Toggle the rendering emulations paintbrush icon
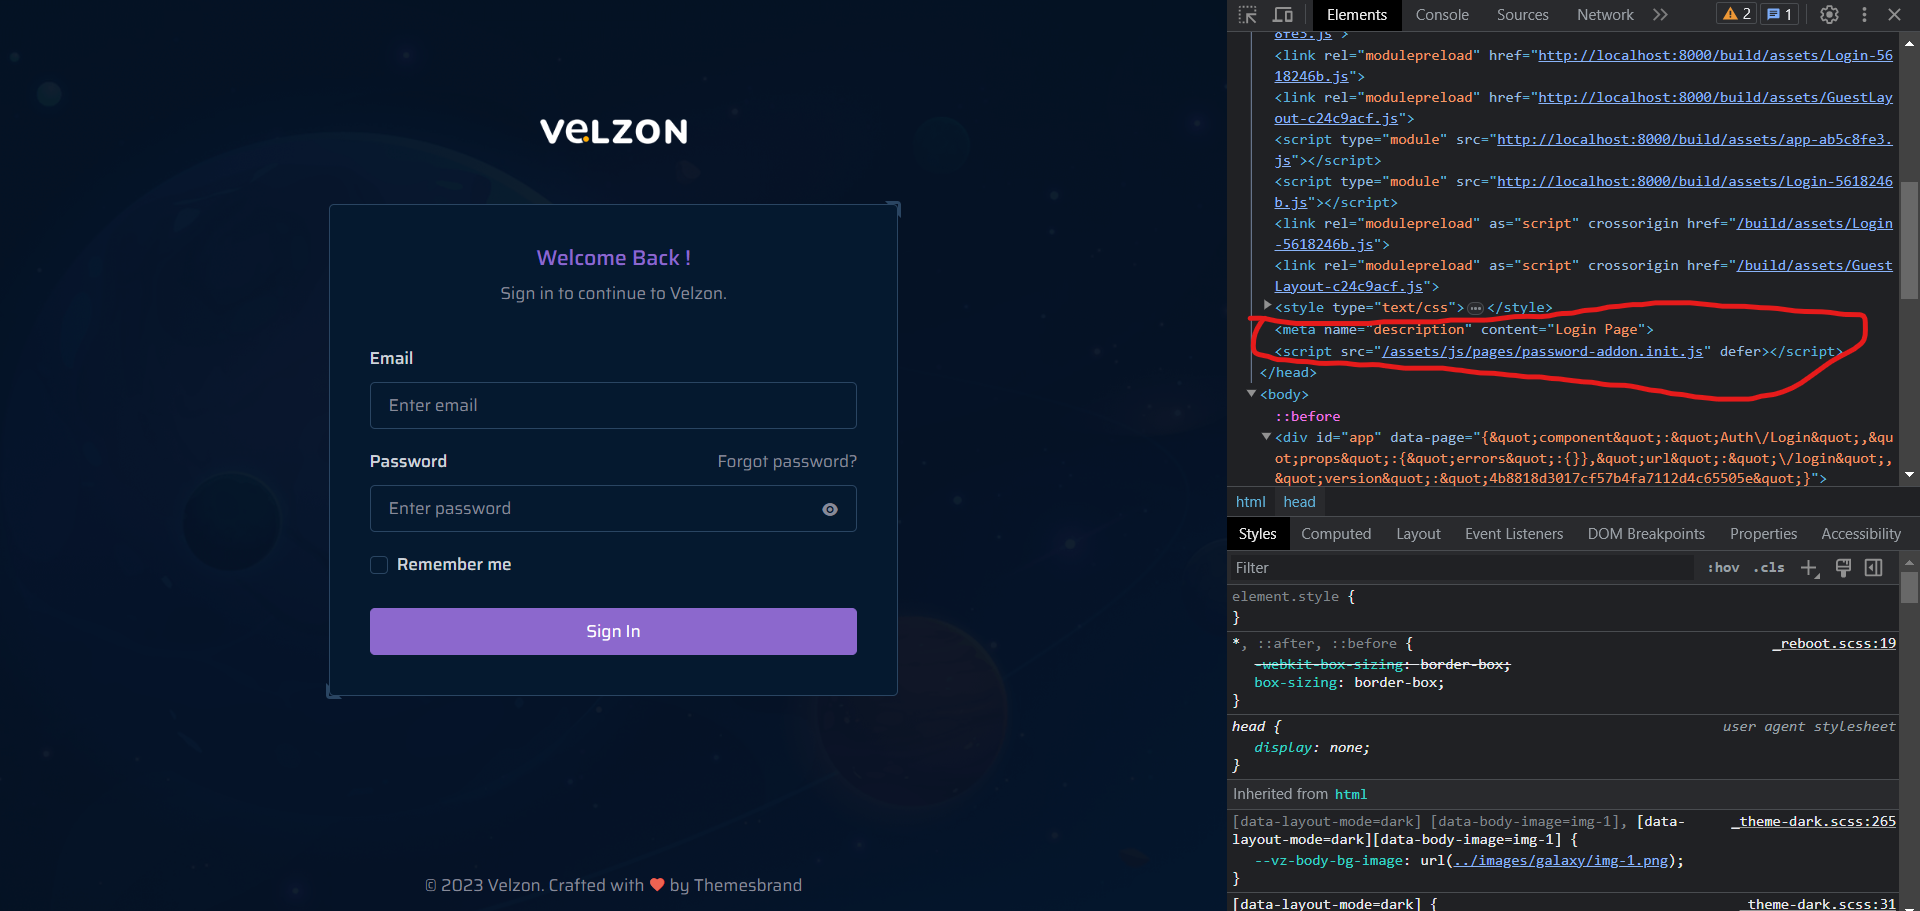The image size is (1920, 911). [1843, 568]
